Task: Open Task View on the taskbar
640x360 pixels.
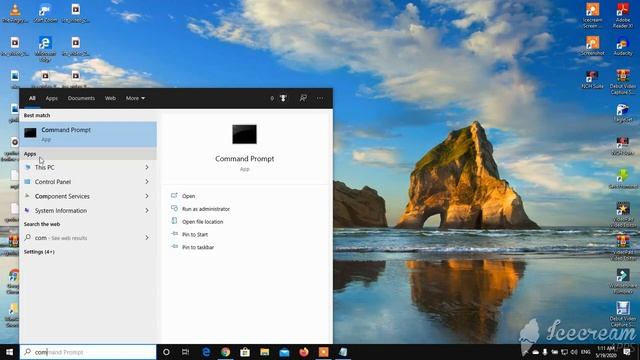Action: pos(185,352)
